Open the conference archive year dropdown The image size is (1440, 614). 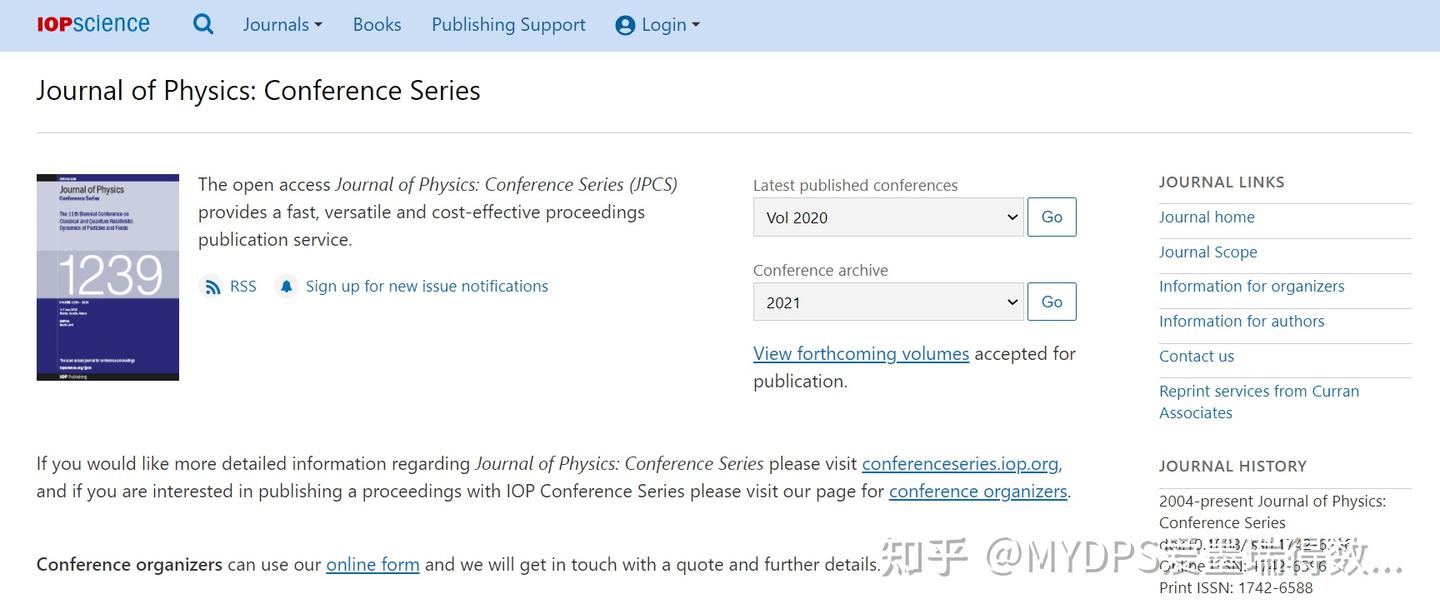[887, 301]
